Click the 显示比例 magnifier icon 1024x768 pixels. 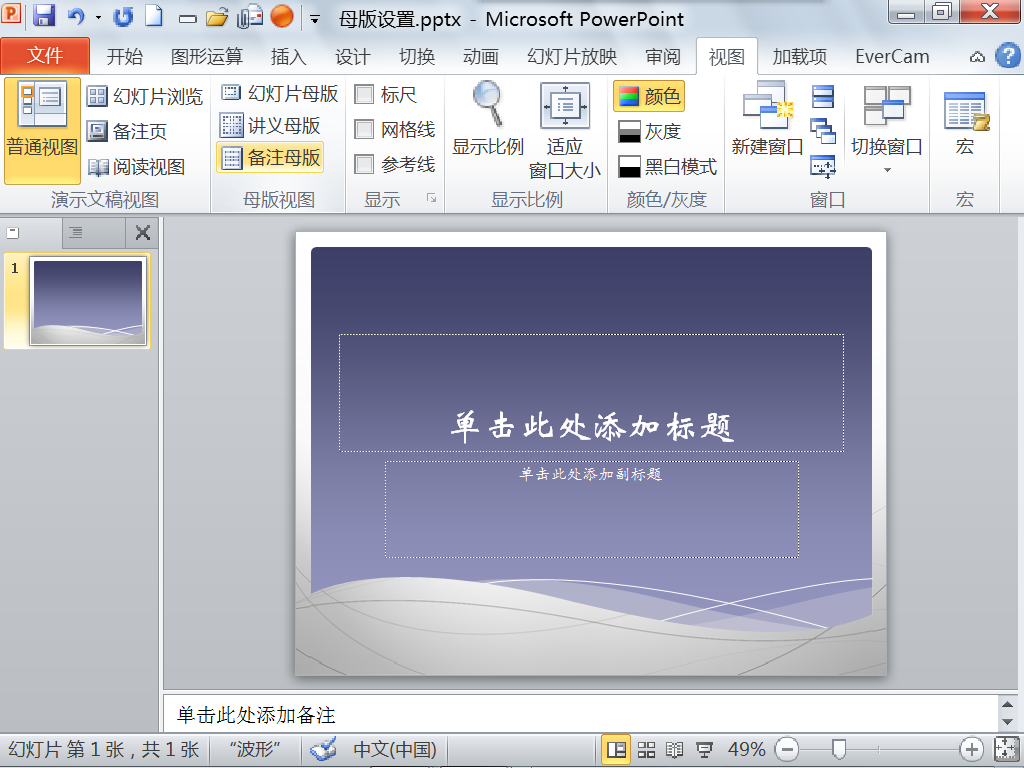click(x=488, y=103)
